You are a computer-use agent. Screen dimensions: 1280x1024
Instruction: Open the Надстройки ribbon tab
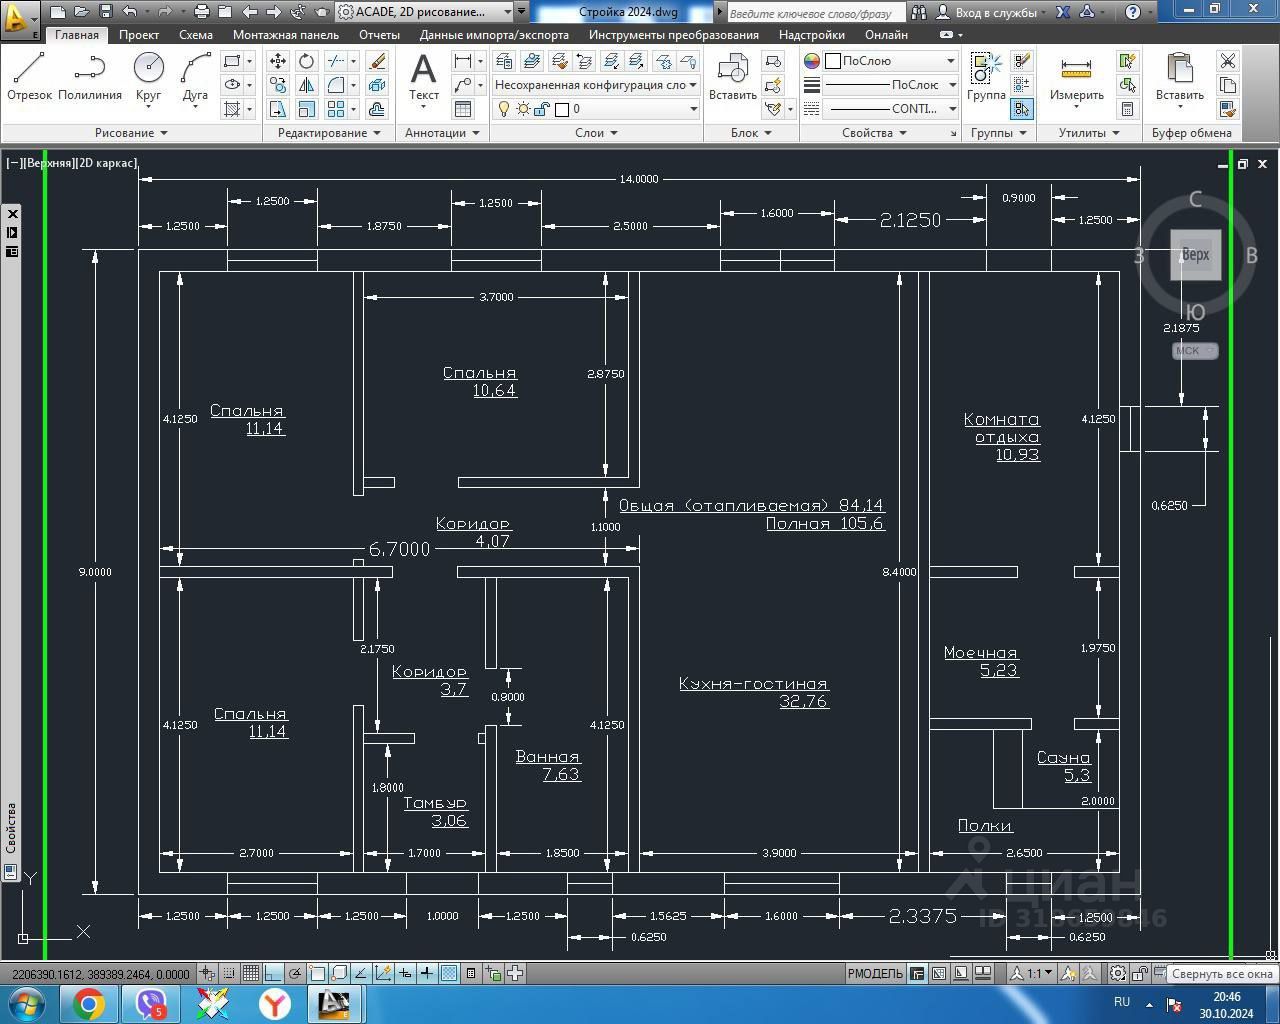pos(812,35)
